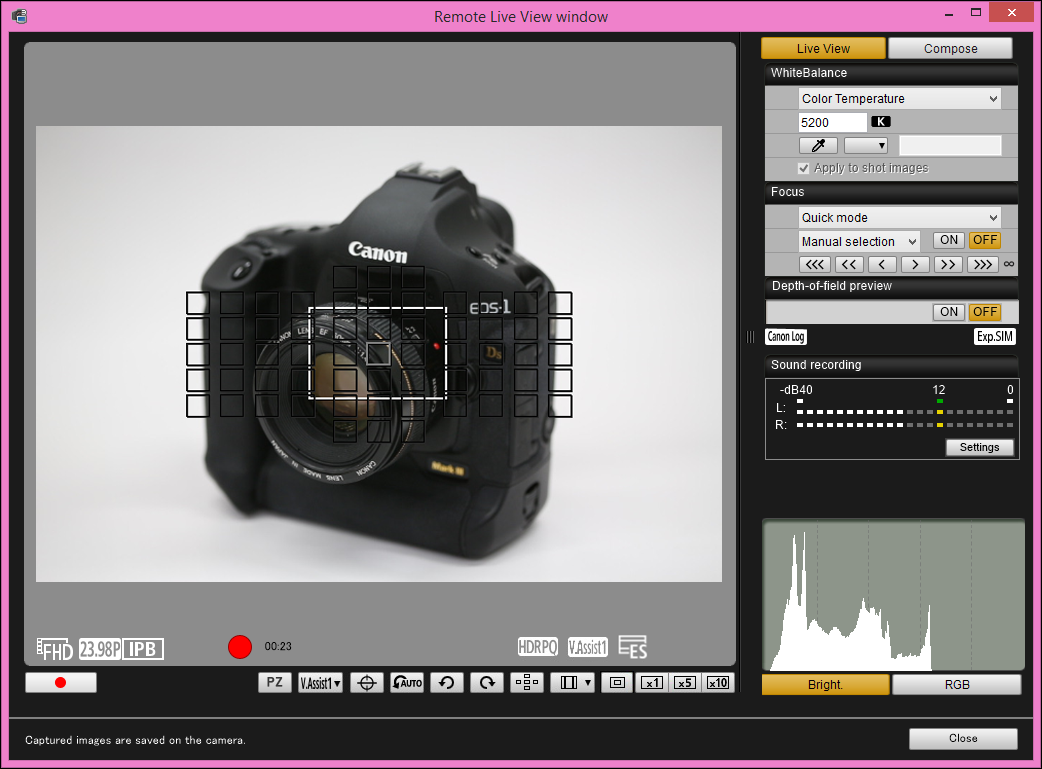Nudge focus farther with single-right arrow
Viewport: 1042px width, 769px height.
tap(915, 265)
